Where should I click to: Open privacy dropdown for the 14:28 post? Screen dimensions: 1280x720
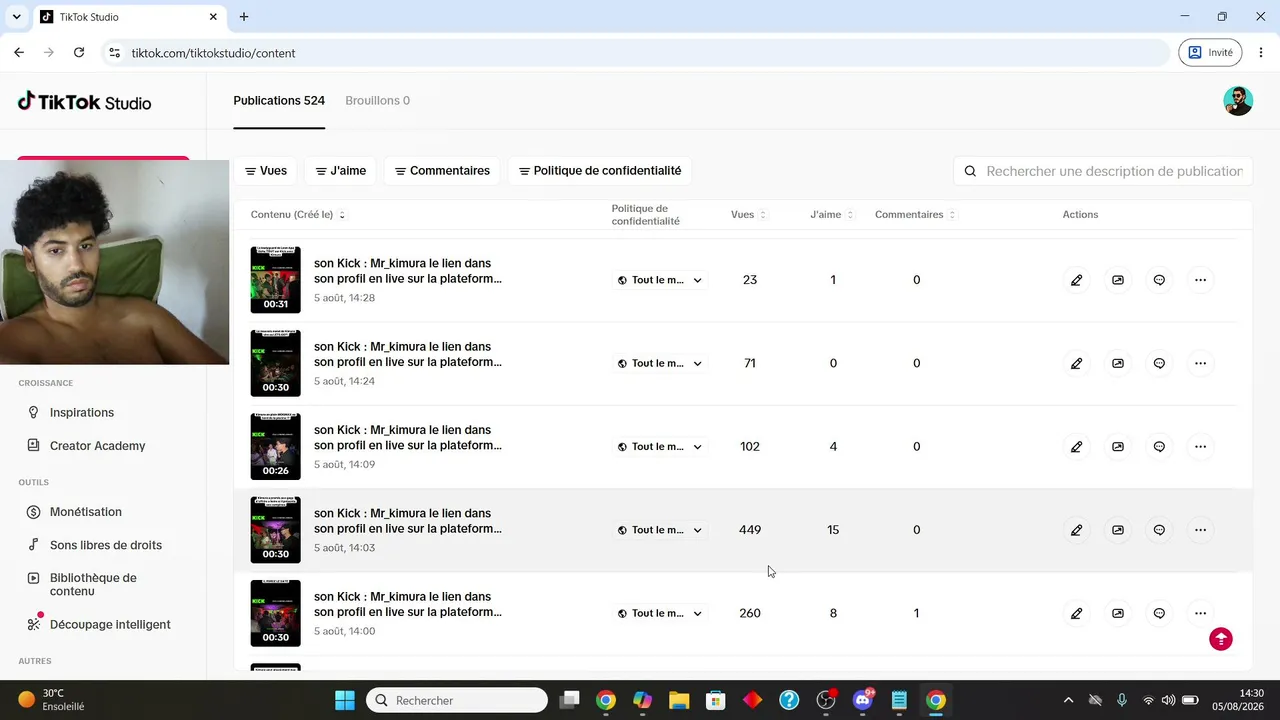(x=660, y=280)
